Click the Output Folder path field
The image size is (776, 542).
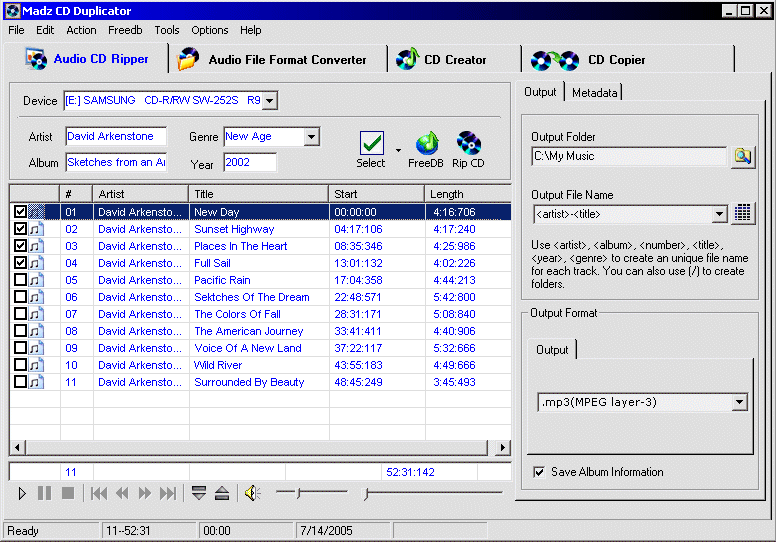click(630, 156)
